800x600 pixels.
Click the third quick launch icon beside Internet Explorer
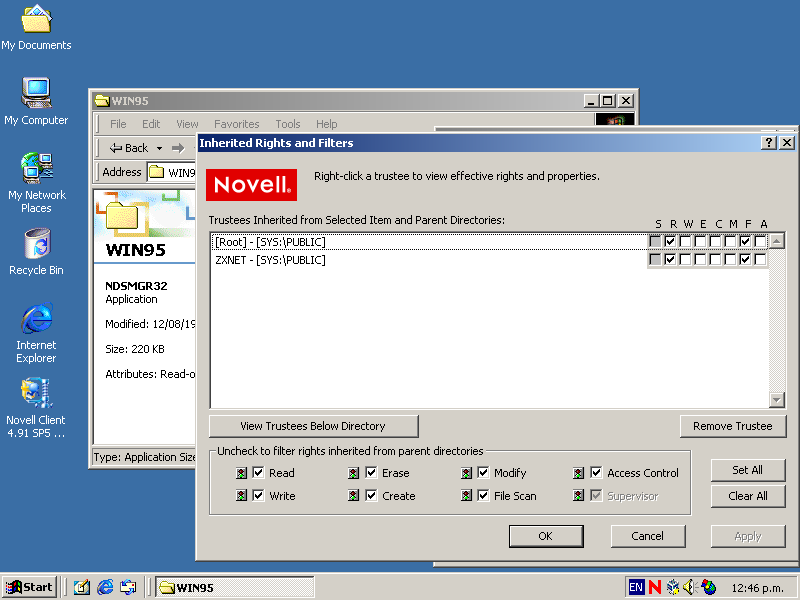128,587
